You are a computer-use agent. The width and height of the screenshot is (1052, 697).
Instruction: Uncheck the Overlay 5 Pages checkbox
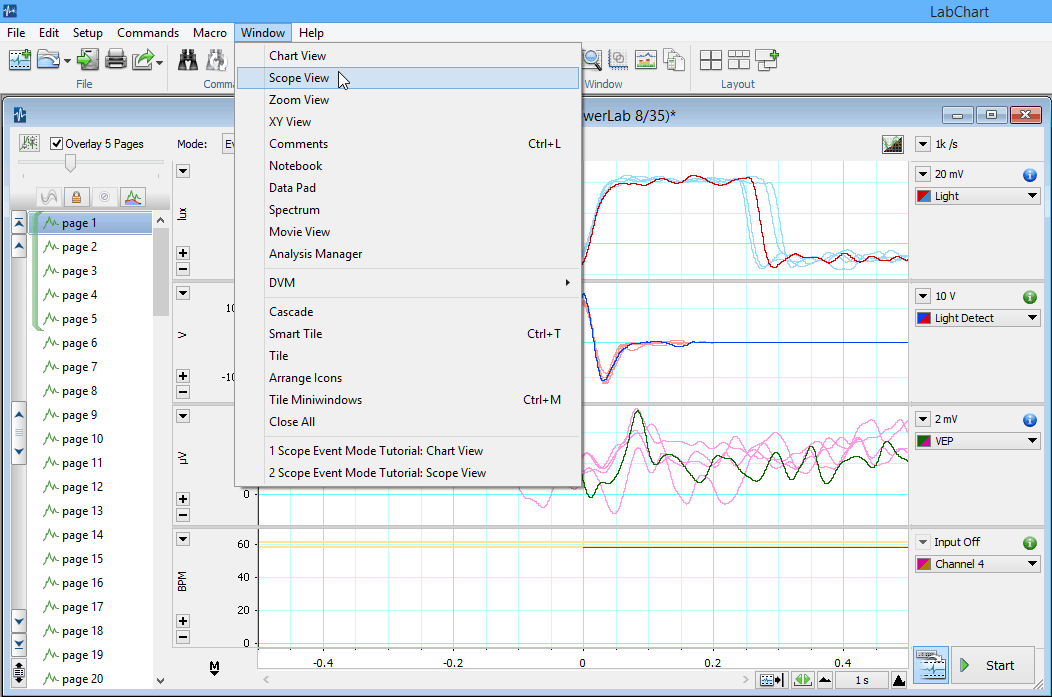point(57,143)
